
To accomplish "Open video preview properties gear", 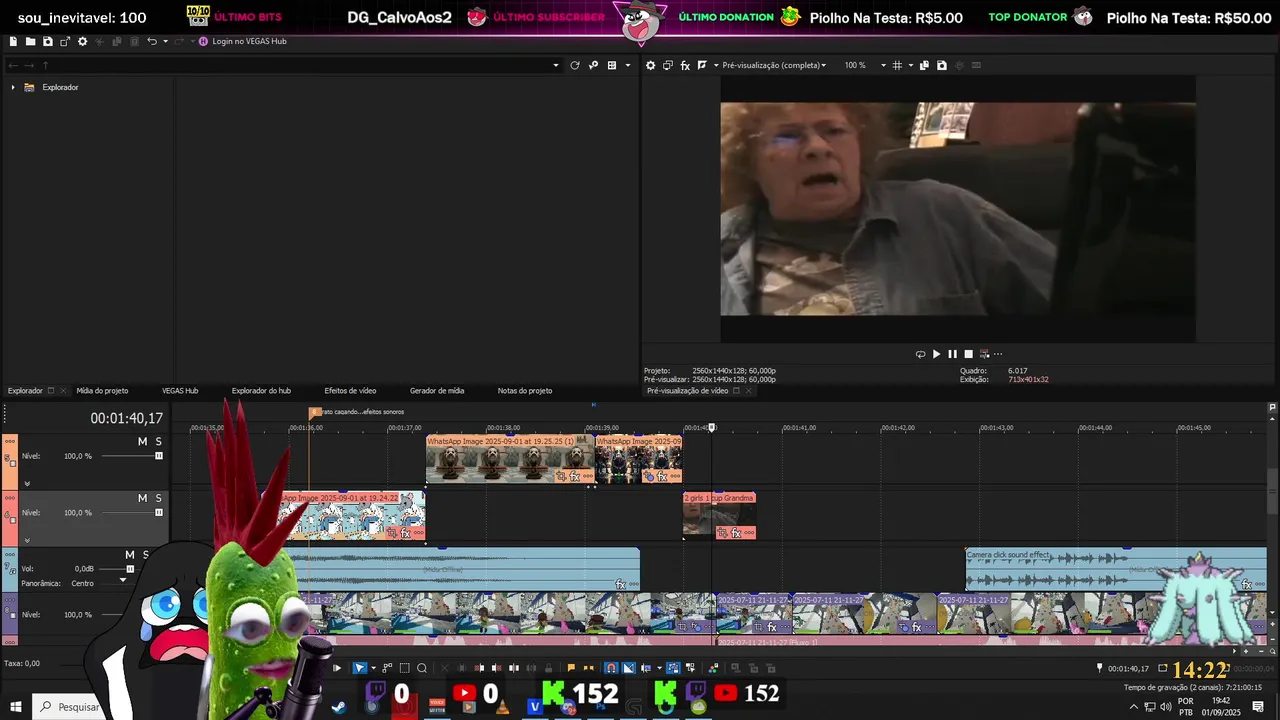I will click(650, 65).
